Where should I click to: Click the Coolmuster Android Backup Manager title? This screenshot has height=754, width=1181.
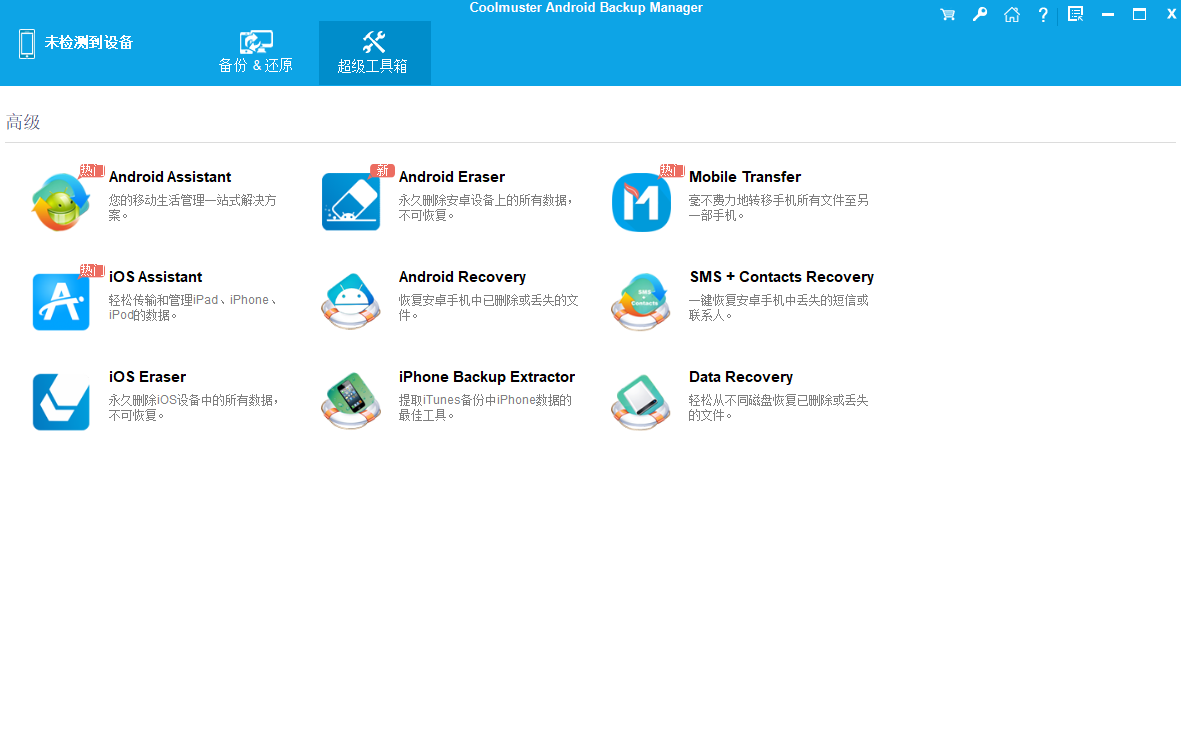coord(586,8)
